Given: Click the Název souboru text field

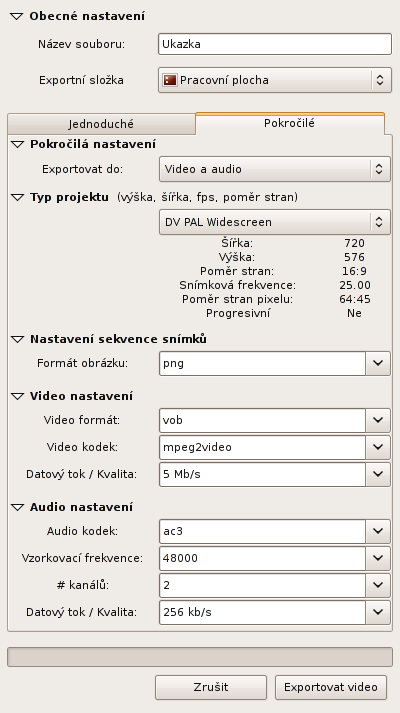Looking at the screenshot, I should (x=275, y=45).
